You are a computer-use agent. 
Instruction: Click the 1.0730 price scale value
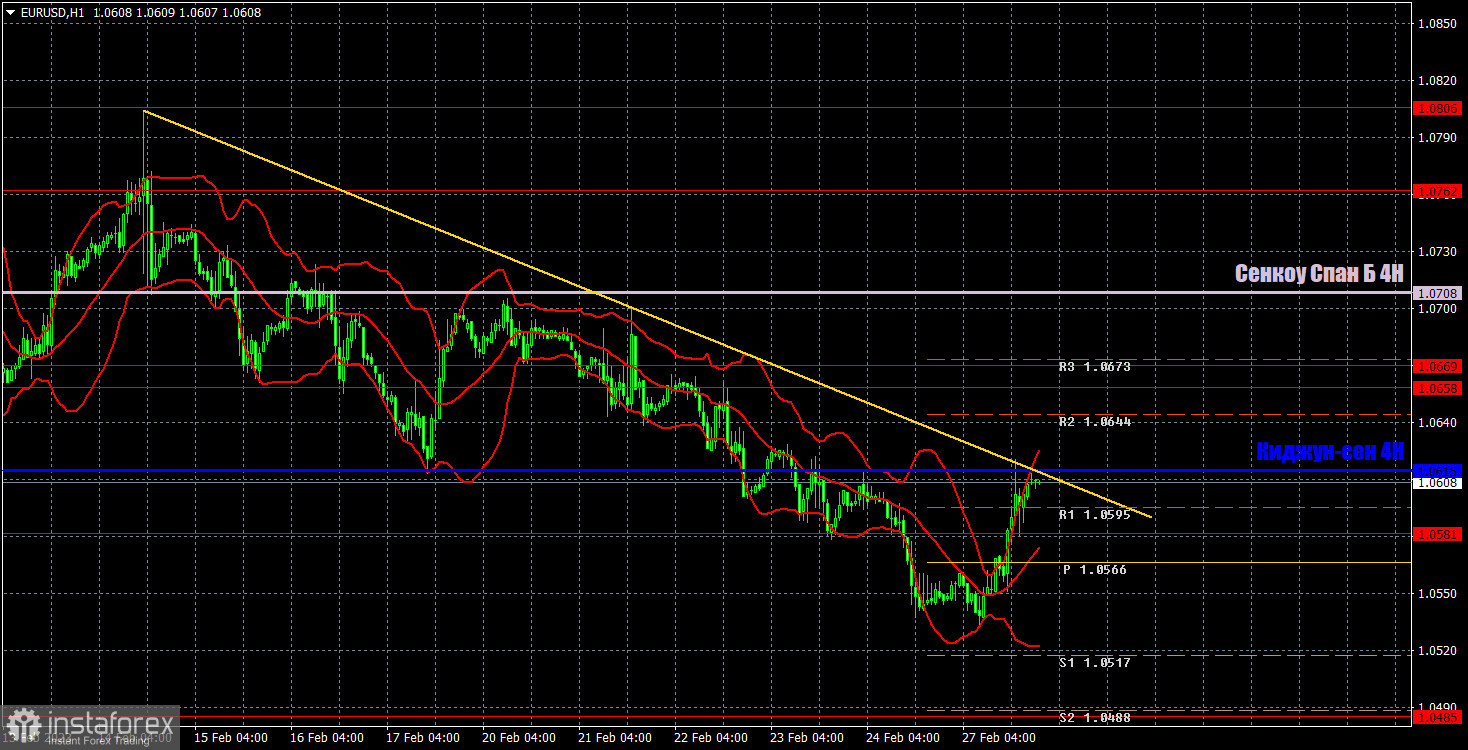click(x=1438, y=251)
